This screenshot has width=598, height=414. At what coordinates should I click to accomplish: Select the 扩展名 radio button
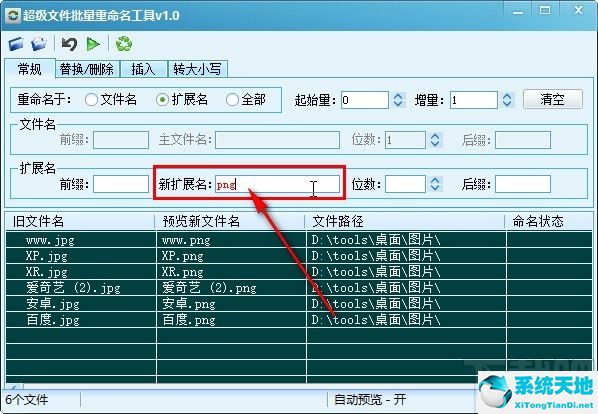[162, 100]
